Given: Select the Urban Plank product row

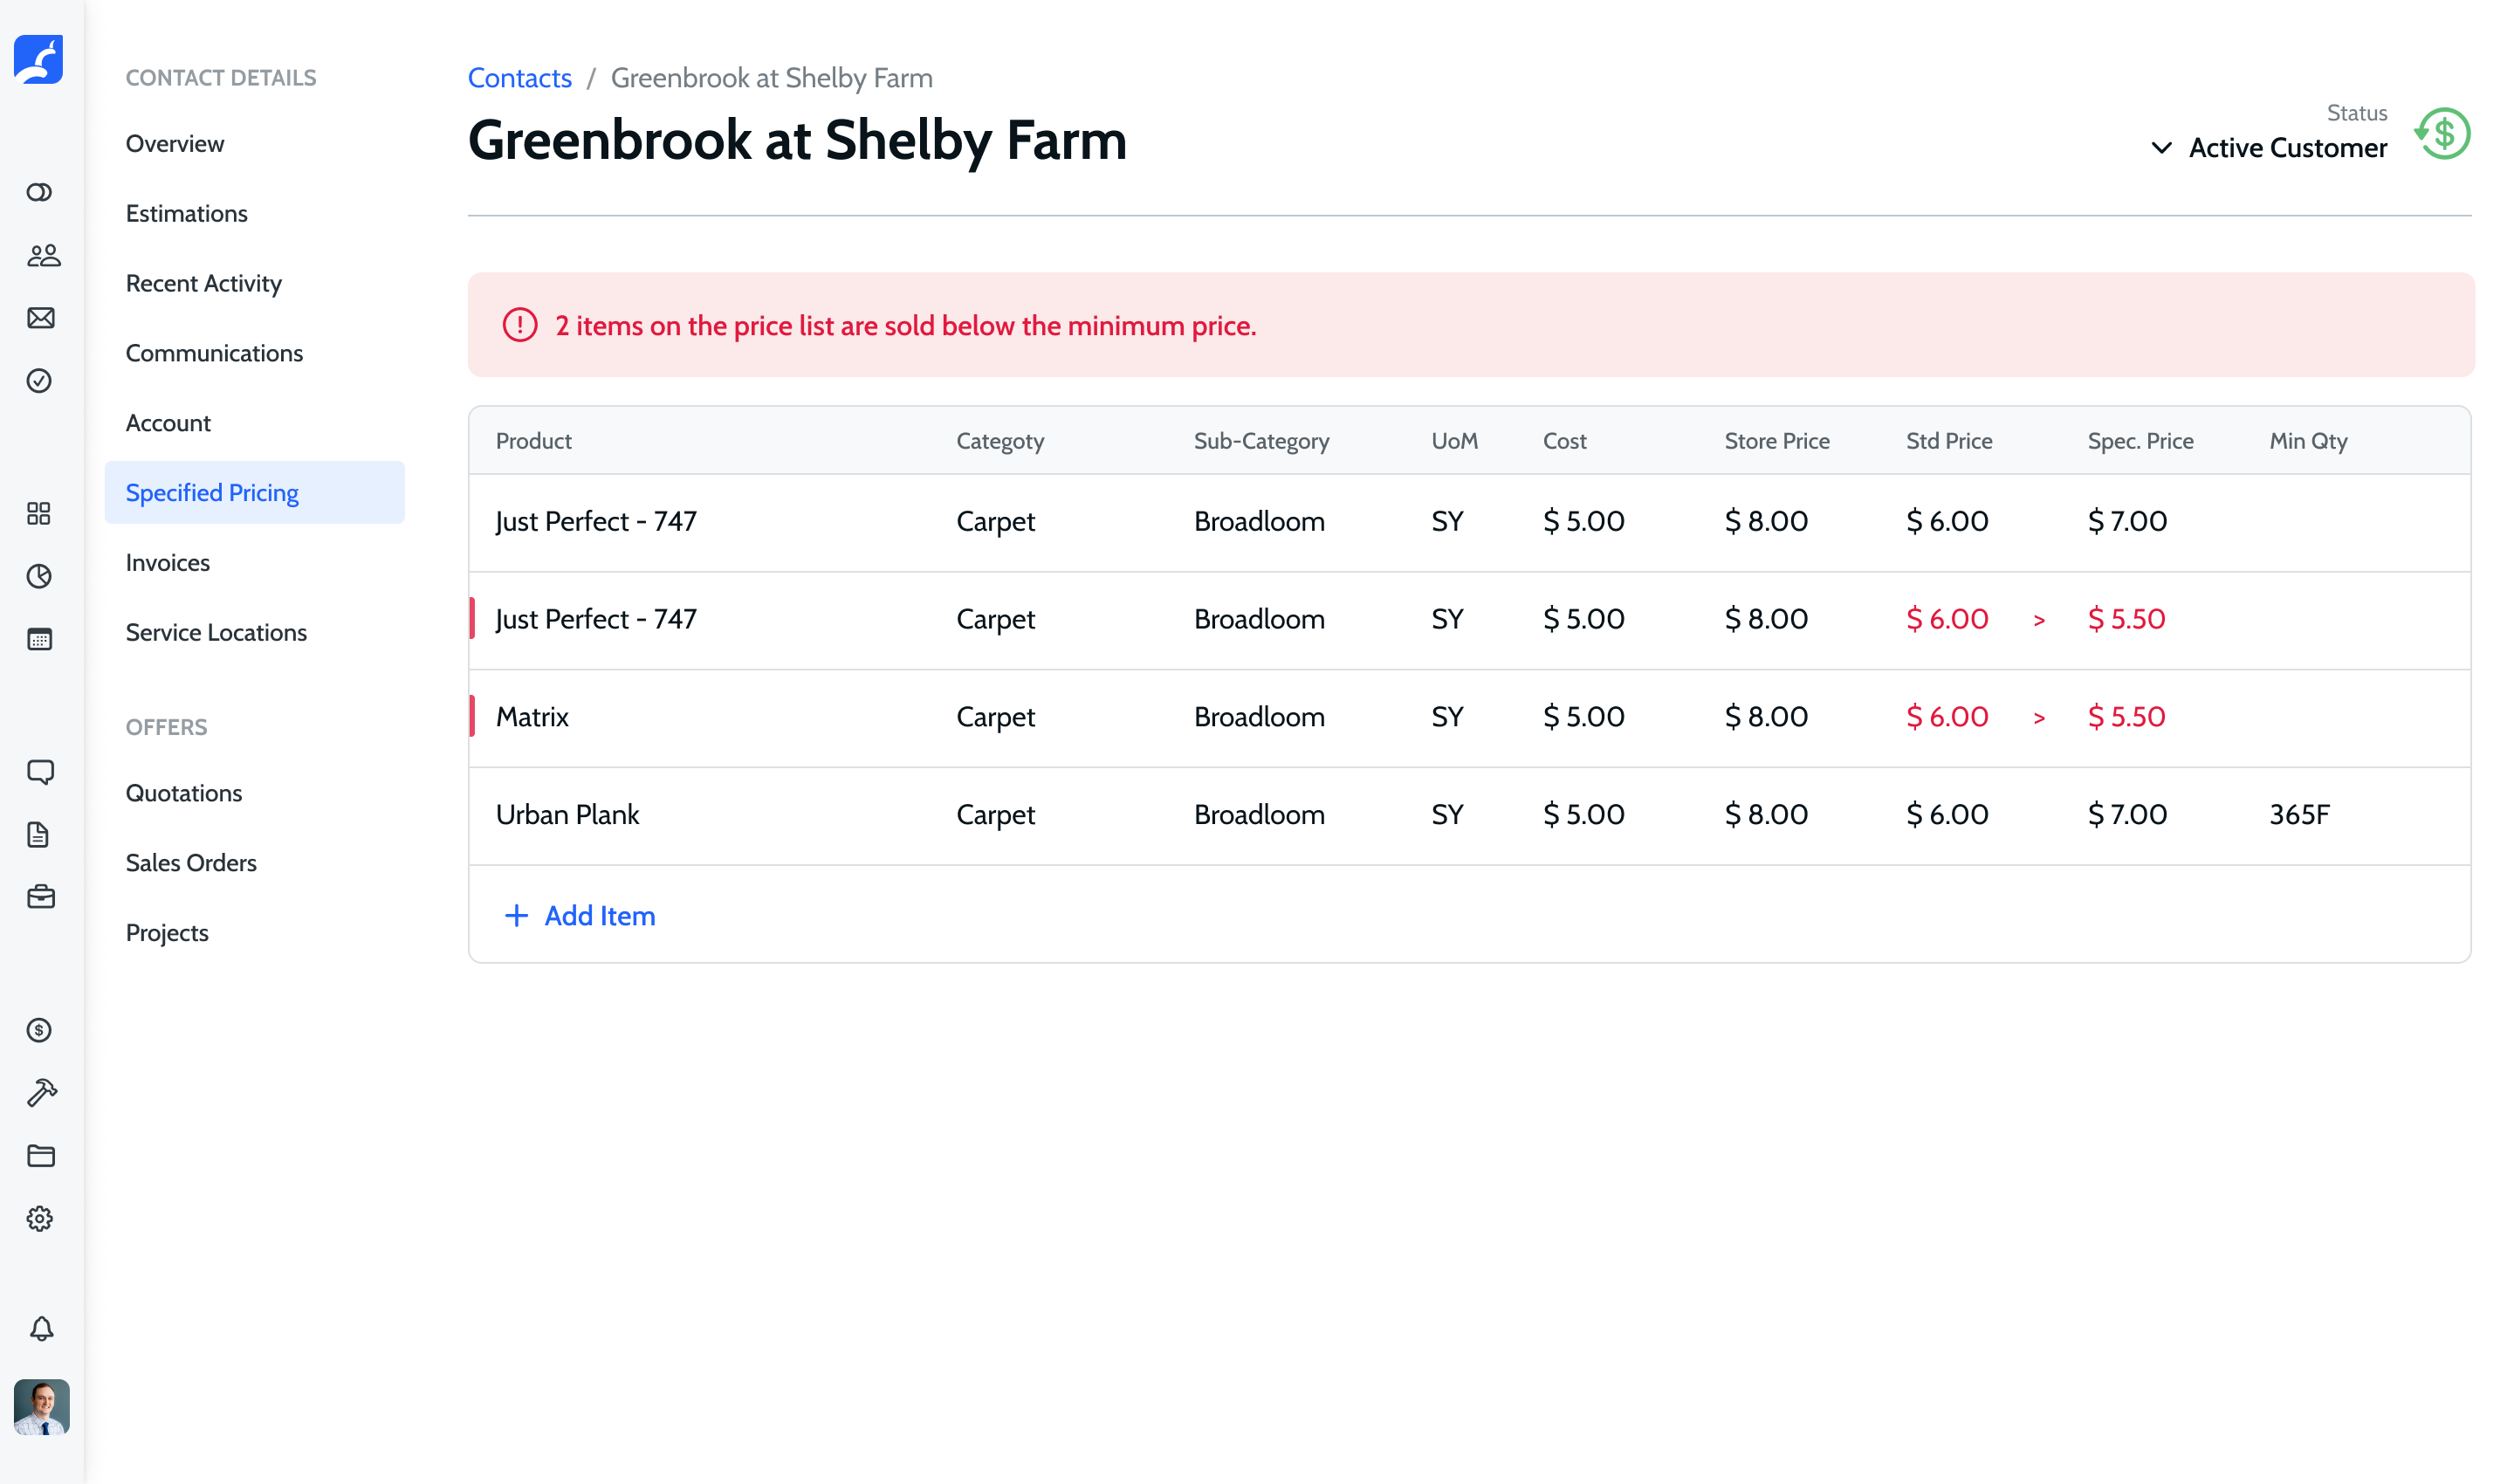Looking at the screenshot, I should [568, 815].
